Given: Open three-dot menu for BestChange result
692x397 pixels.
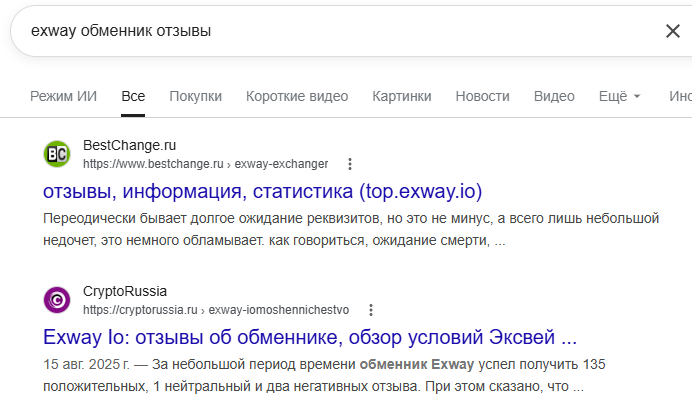Looking at the screenshot, I should point(350,164).
